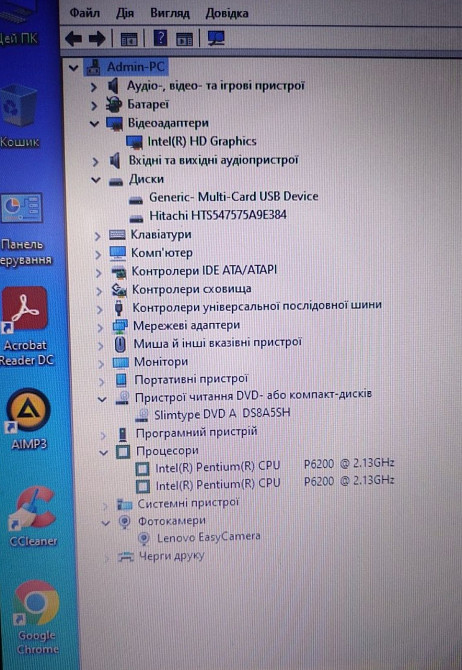Screen dimensions: 462x670
Task: Click the Мережеві адаптери network icon
Action: 120,326
